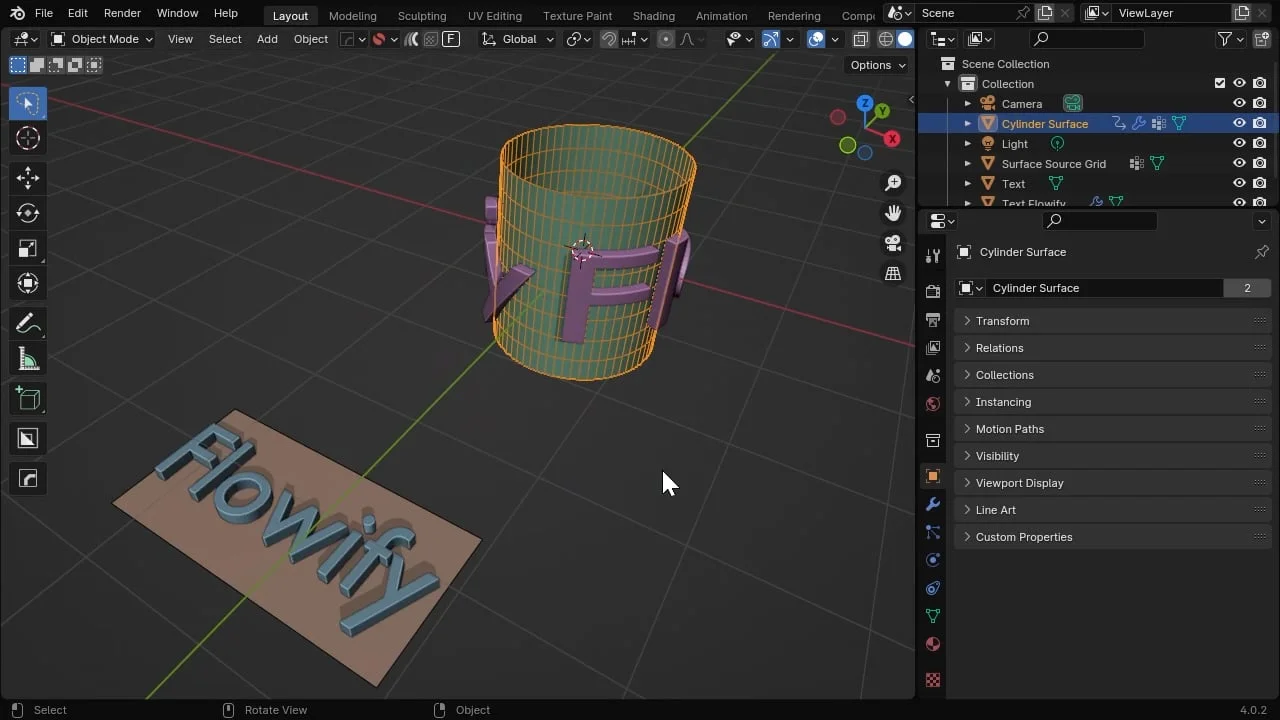The height and width of the screenshot is (720, 1280).
Task: Select the Move tool in the toolbar
Action: pos(28,178)
